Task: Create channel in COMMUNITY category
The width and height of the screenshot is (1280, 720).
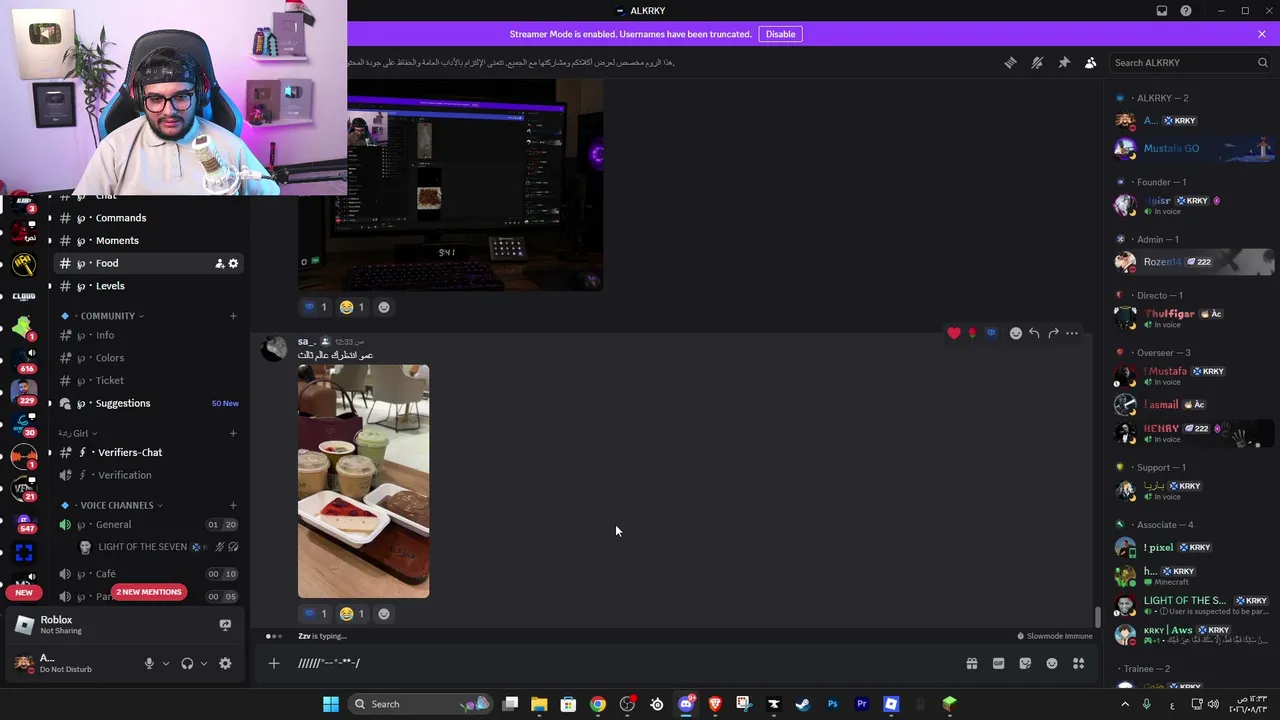Action: pos(233,316)
